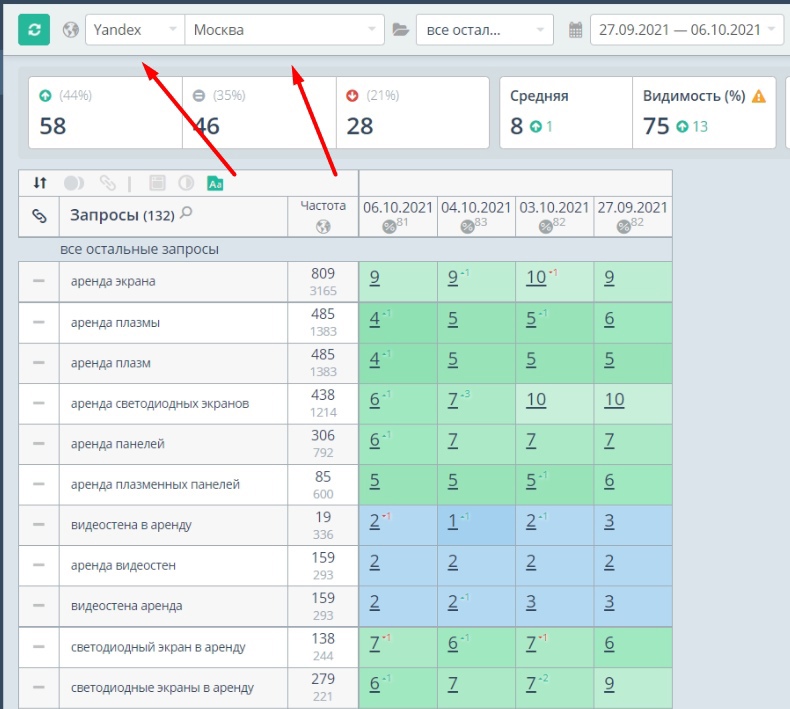Click the dash icon in 'аренда плазм' row
Viewport: 790px width, 709px height.
[x=39, y=363]
